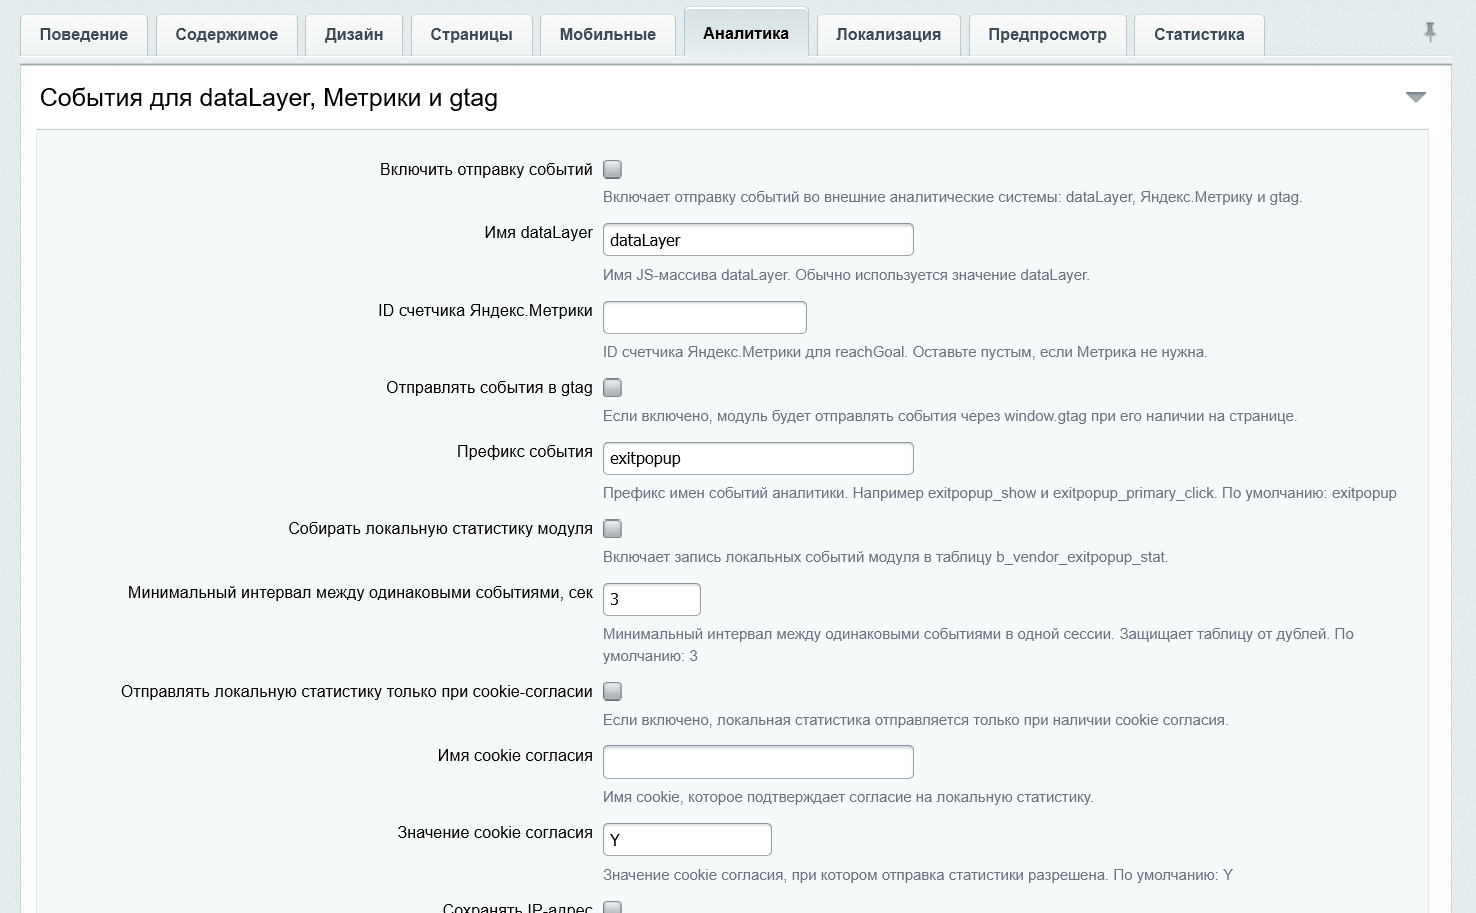1476x913 pixels.
Task: Toggle the Отправлять события в gtag checkbox
Action: (x=613, y=388)
